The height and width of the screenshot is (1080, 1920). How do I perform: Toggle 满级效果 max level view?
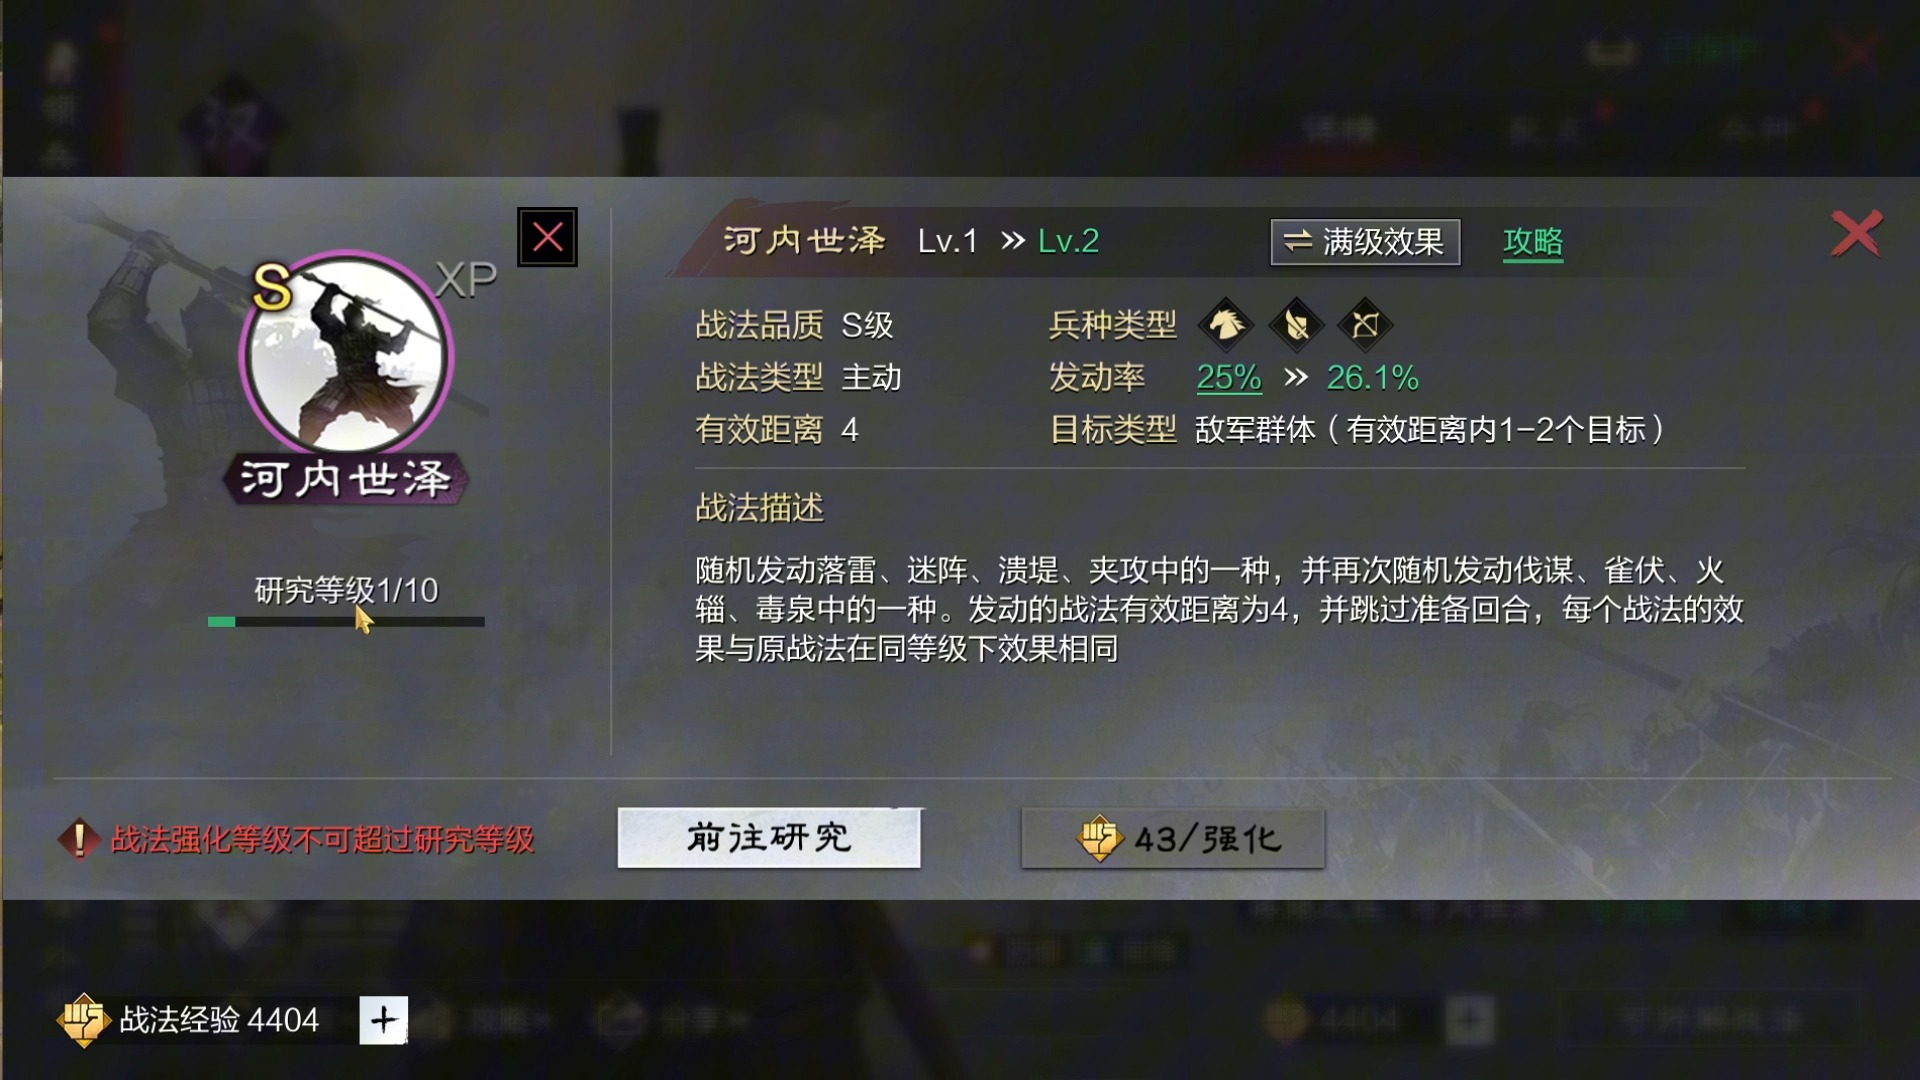(x=1365, y=242)
